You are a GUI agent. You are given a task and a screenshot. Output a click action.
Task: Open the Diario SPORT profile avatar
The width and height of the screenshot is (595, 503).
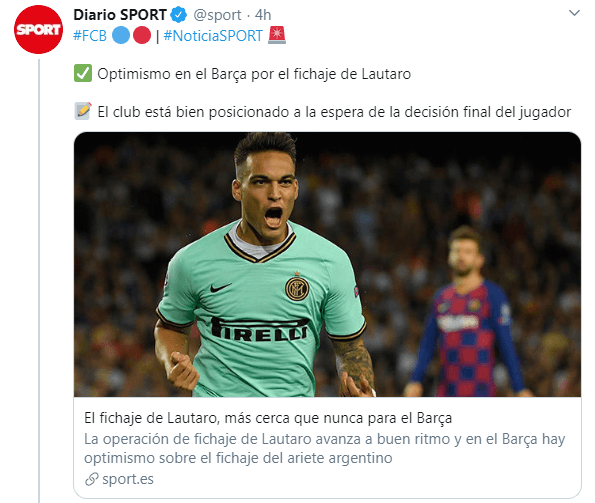coord(38,29)
